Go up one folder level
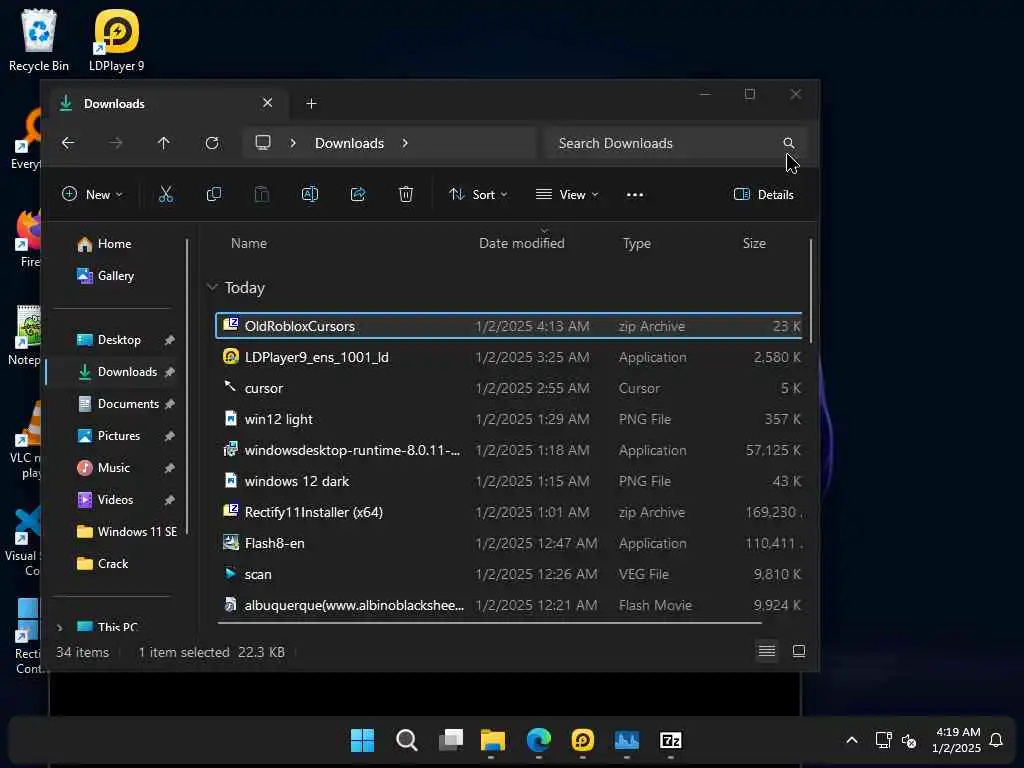The width and height of the screenshot is (1024, 768). (164, 143)
